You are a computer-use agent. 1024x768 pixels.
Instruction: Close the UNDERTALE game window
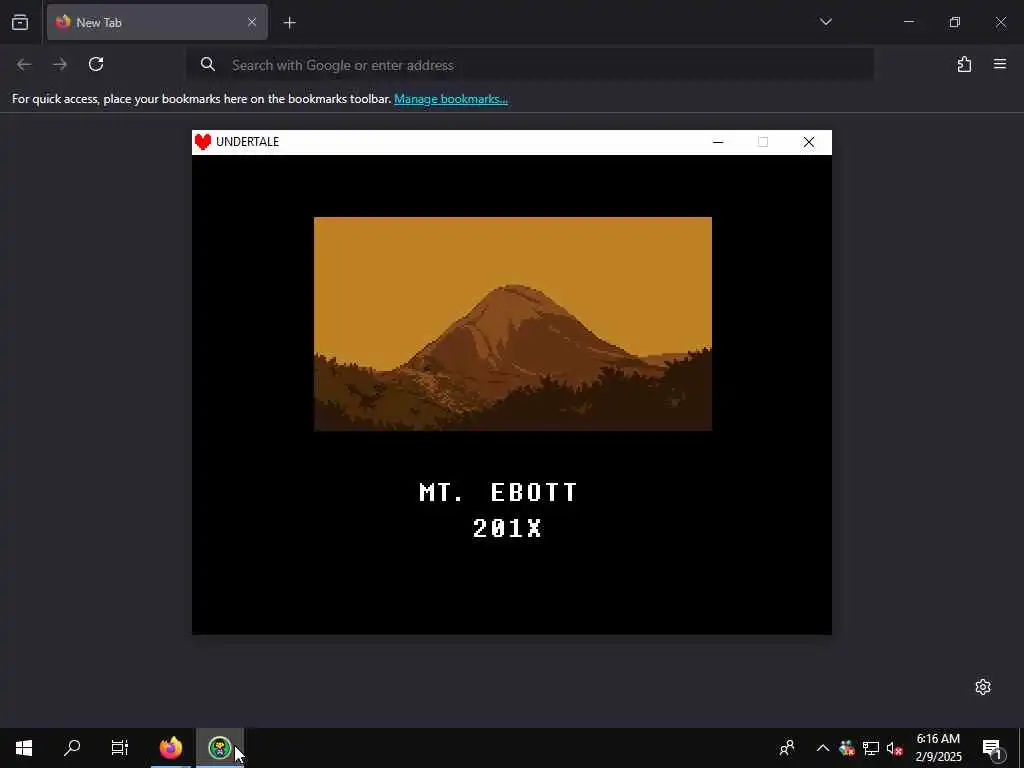pyautogui.click(x=808, y=142)
